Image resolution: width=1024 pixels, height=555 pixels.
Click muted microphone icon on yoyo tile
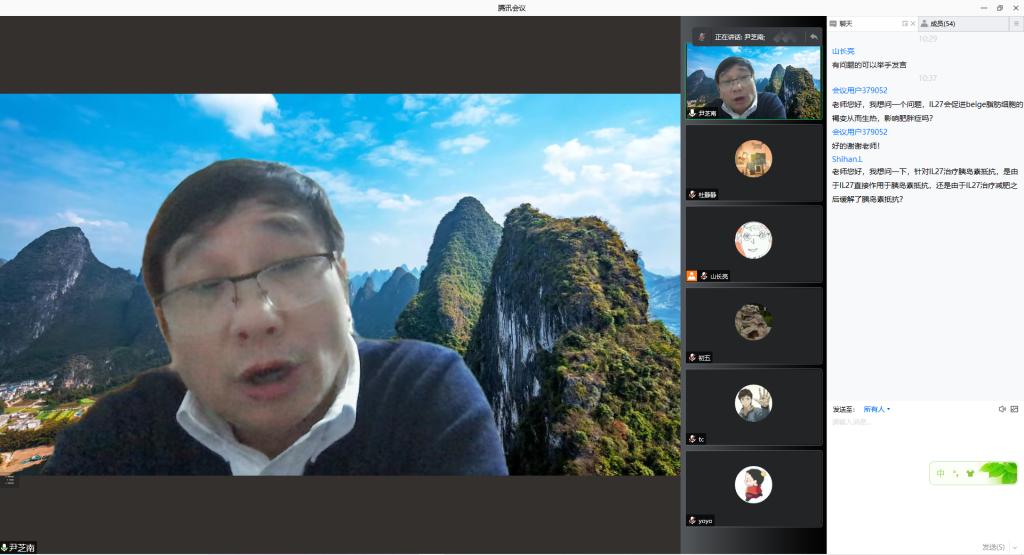coord(691,520)
